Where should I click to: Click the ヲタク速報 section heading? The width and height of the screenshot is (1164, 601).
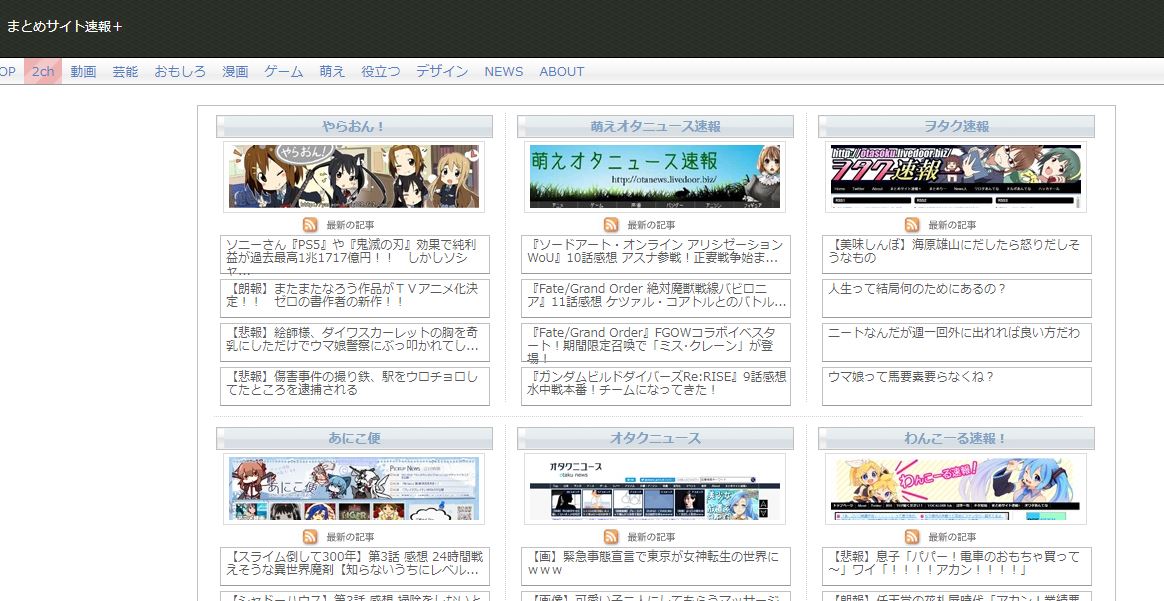956,126
